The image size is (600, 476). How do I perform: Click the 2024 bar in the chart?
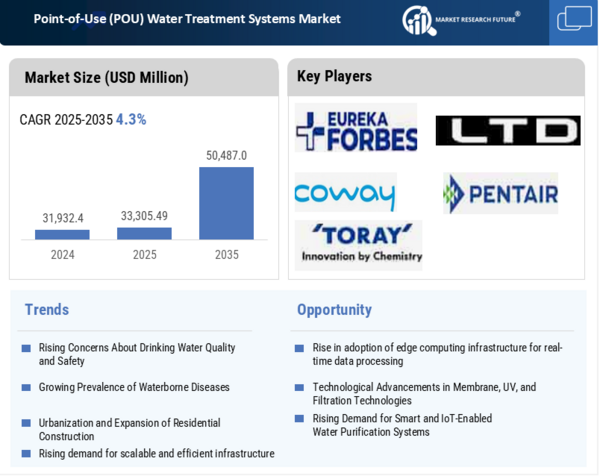click(x=62, y=234)
